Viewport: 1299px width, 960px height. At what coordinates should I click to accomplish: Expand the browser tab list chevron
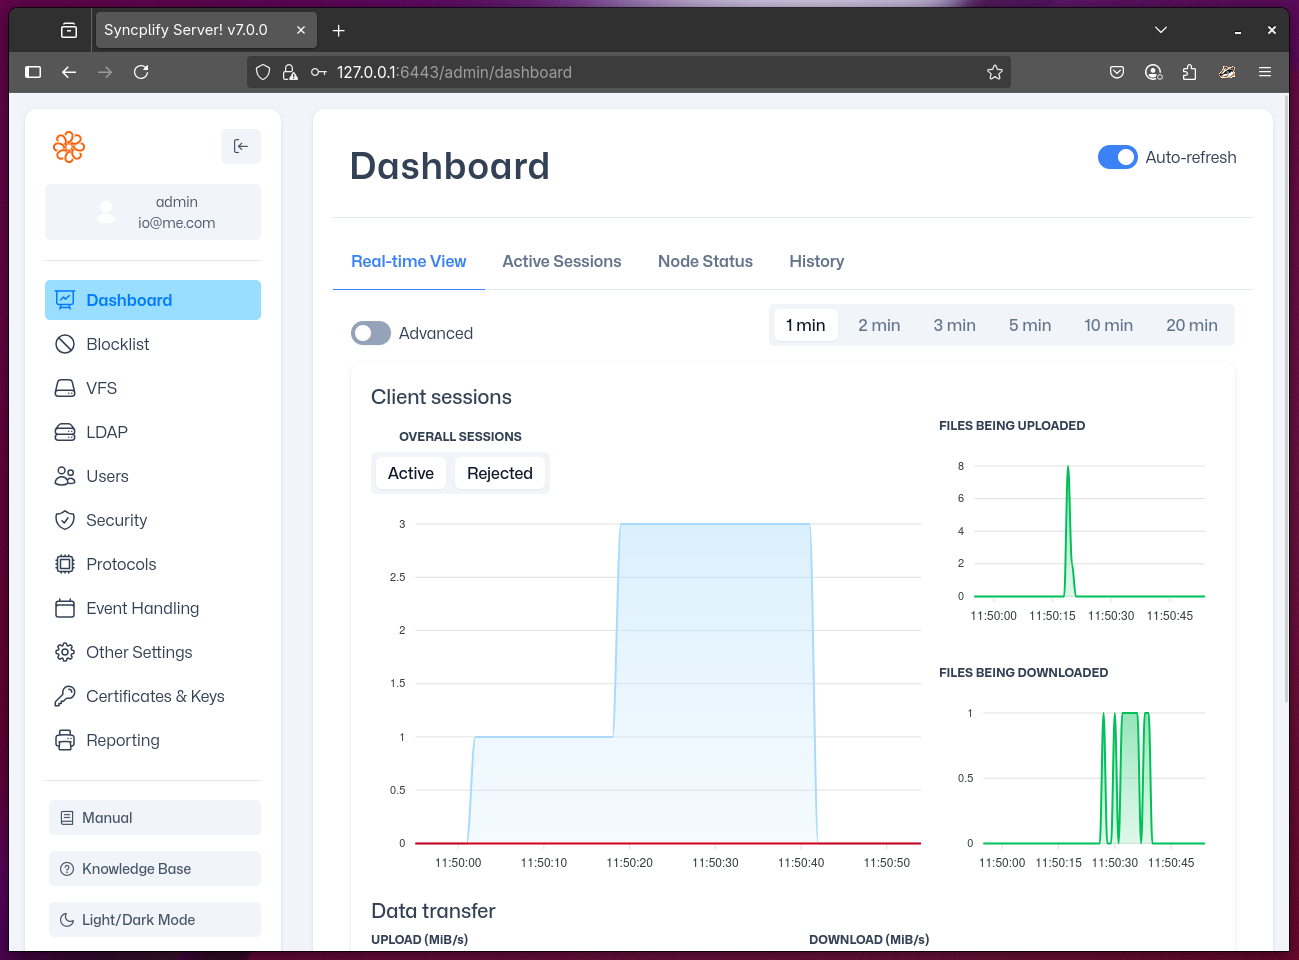click(1162, 29)
